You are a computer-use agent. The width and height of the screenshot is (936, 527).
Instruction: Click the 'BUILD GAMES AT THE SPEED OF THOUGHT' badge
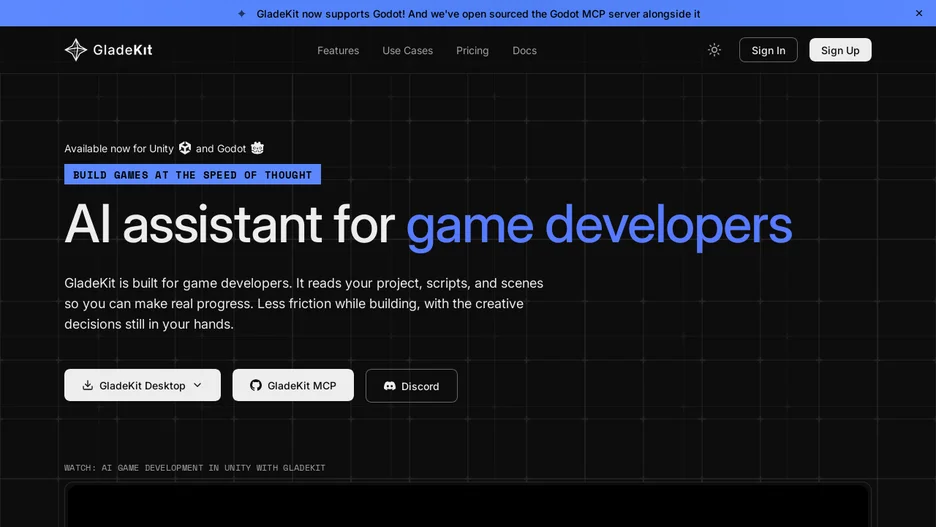[x=192, y=174]
